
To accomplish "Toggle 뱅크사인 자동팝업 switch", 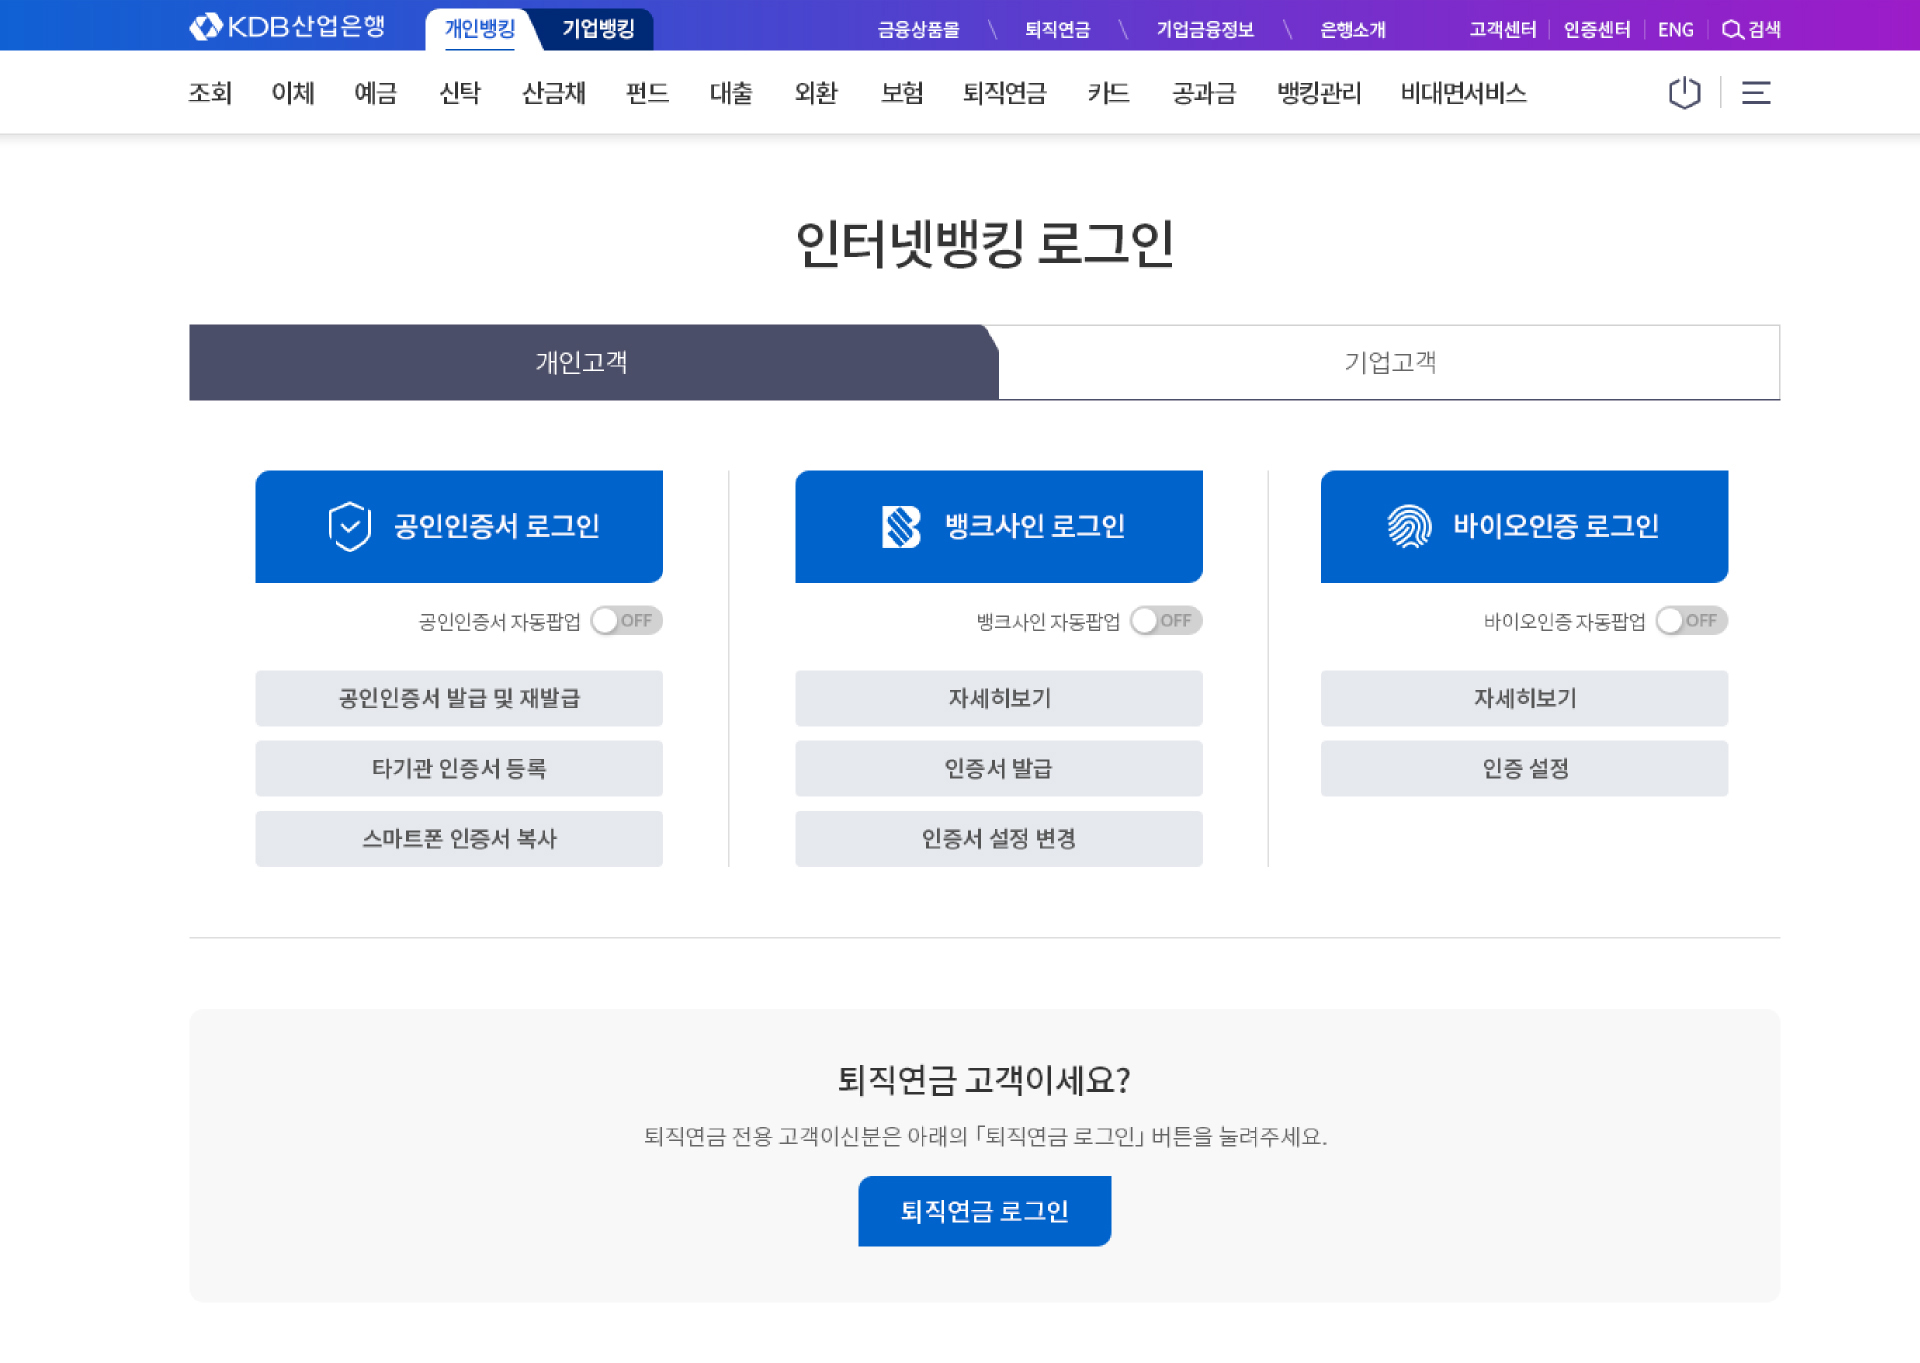I will point(1166,621).
